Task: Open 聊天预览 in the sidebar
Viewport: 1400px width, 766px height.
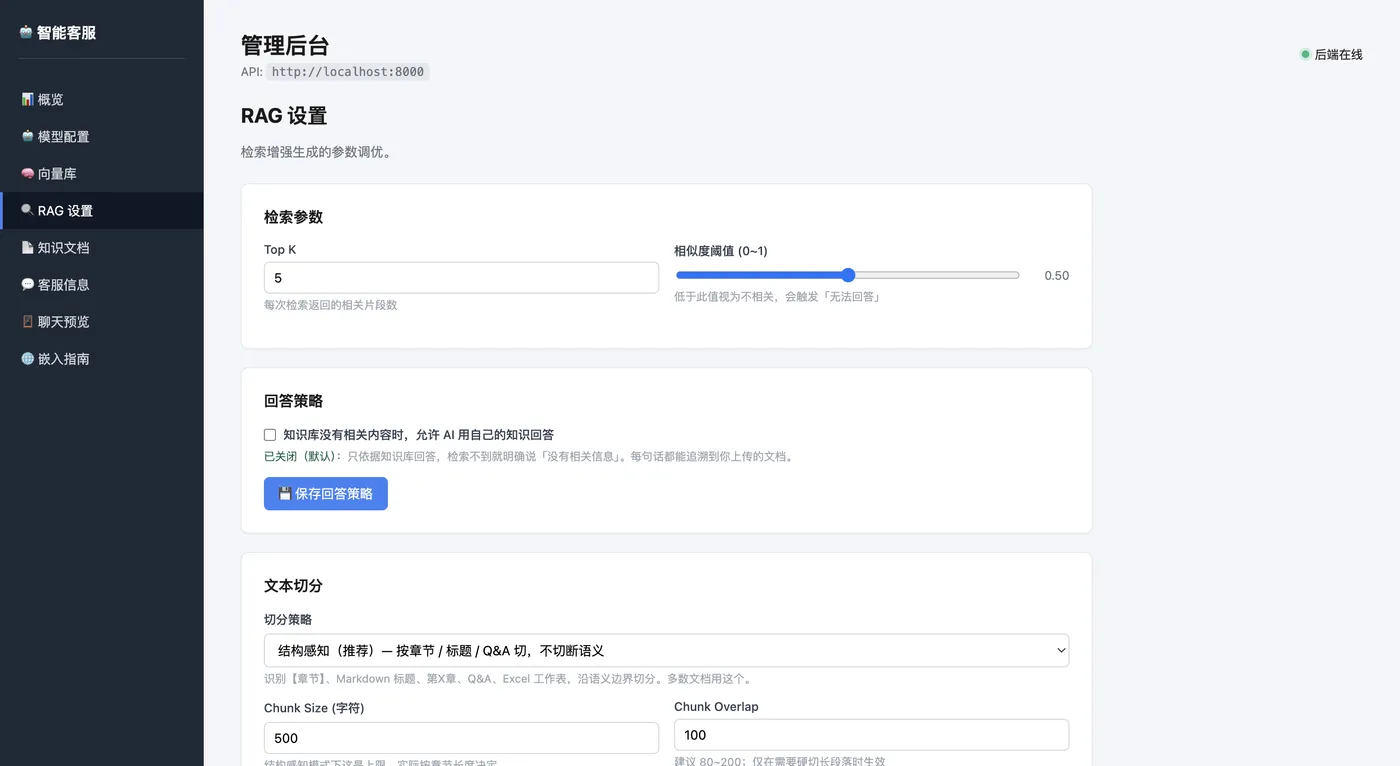Action: pos(102,321)
